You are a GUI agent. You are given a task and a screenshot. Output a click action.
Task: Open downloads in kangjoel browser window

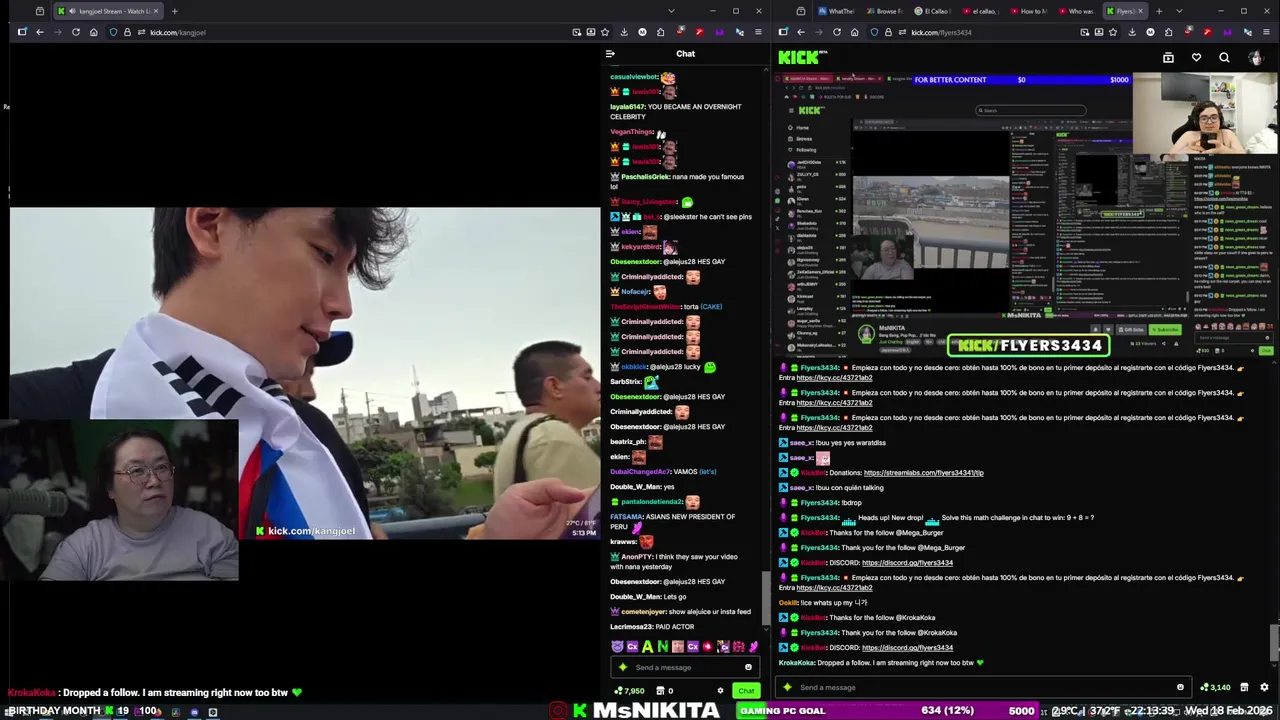pos(624,32)
